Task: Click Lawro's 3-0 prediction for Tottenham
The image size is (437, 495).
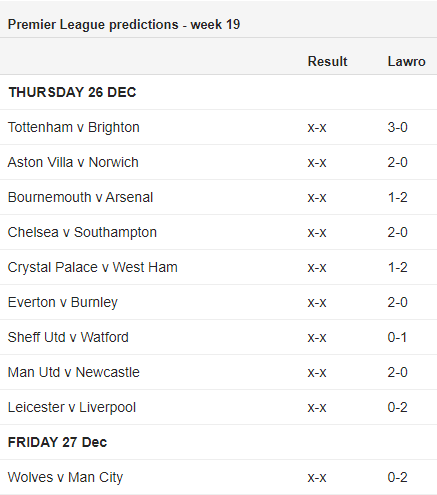Action: pos(397,127)
